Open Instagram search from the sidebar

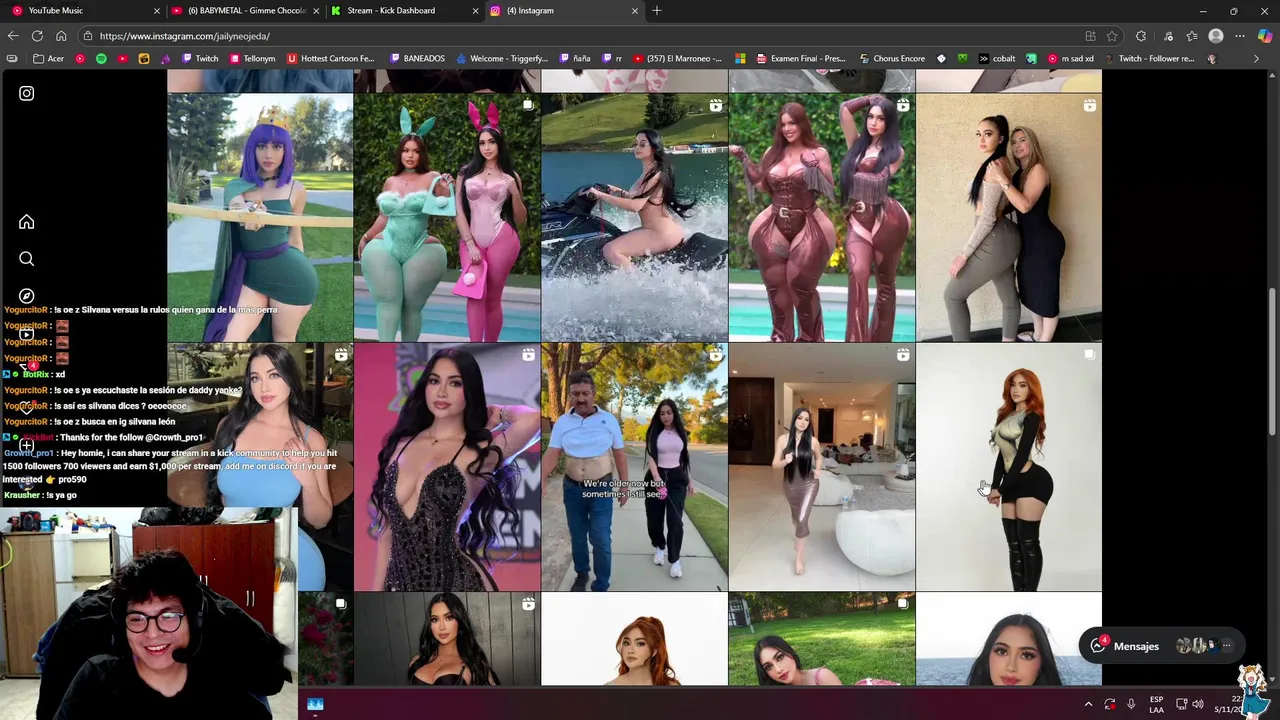[26, 259]
